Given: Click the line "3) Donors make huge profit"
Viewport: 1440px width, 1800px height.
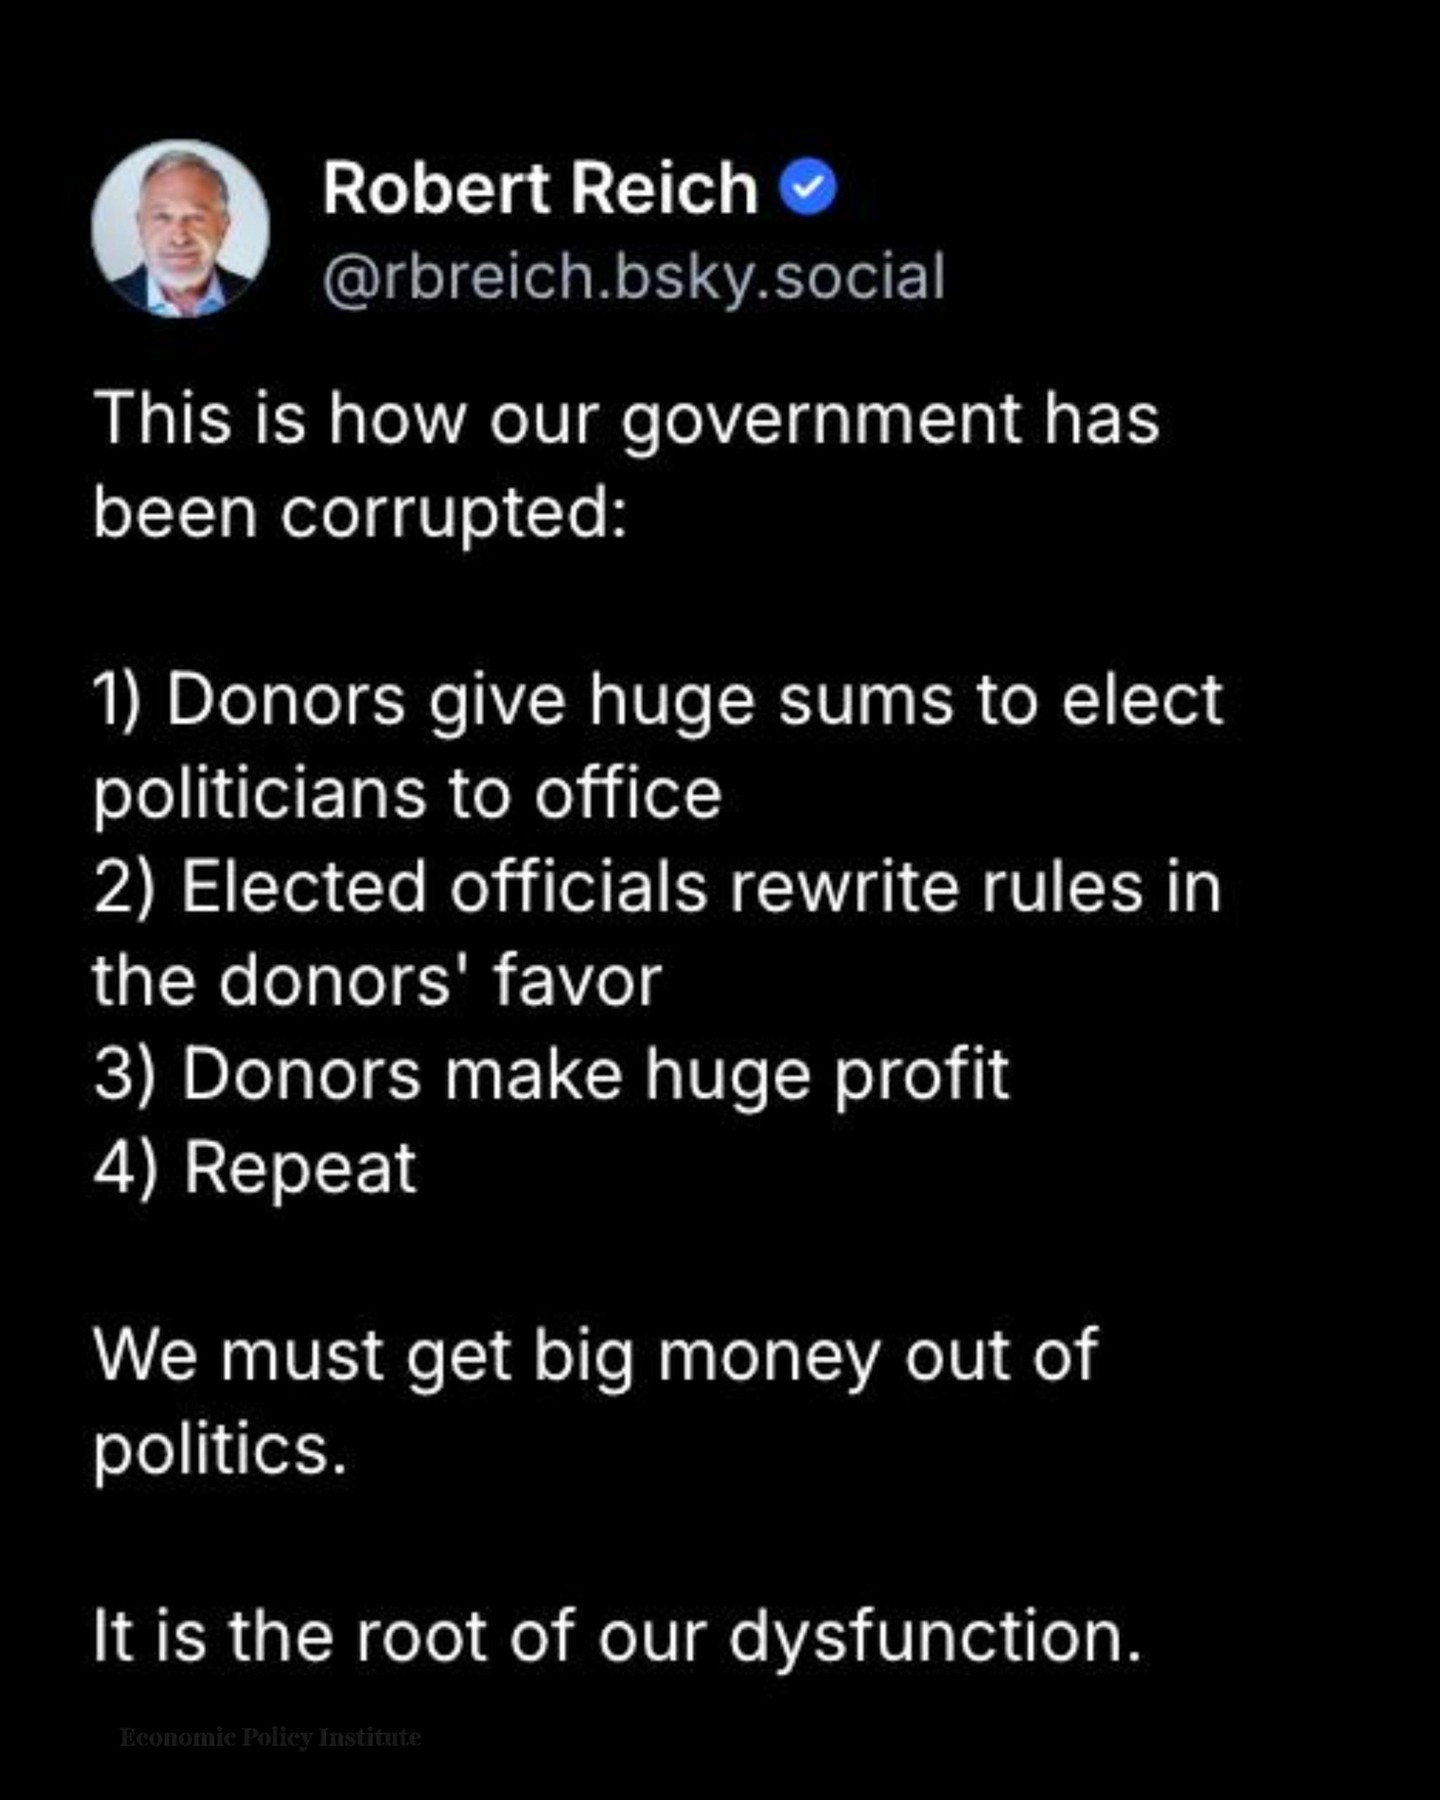Looking at the screenshot, I should tap(551, 1075).
